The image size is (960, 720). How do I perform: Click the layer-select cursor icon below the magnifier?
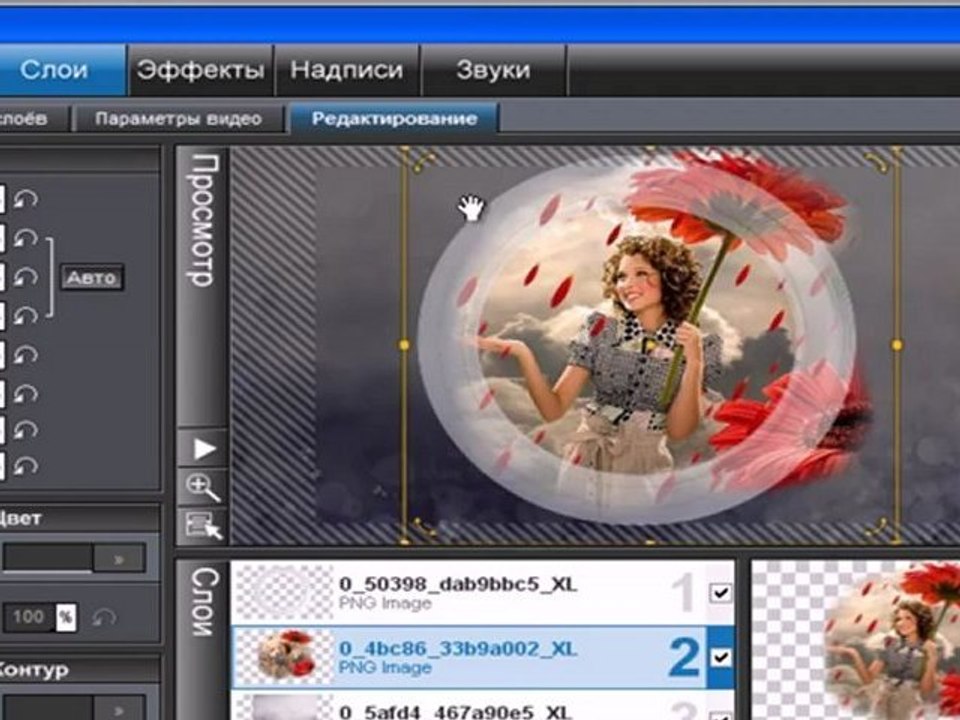pos(203,525)
